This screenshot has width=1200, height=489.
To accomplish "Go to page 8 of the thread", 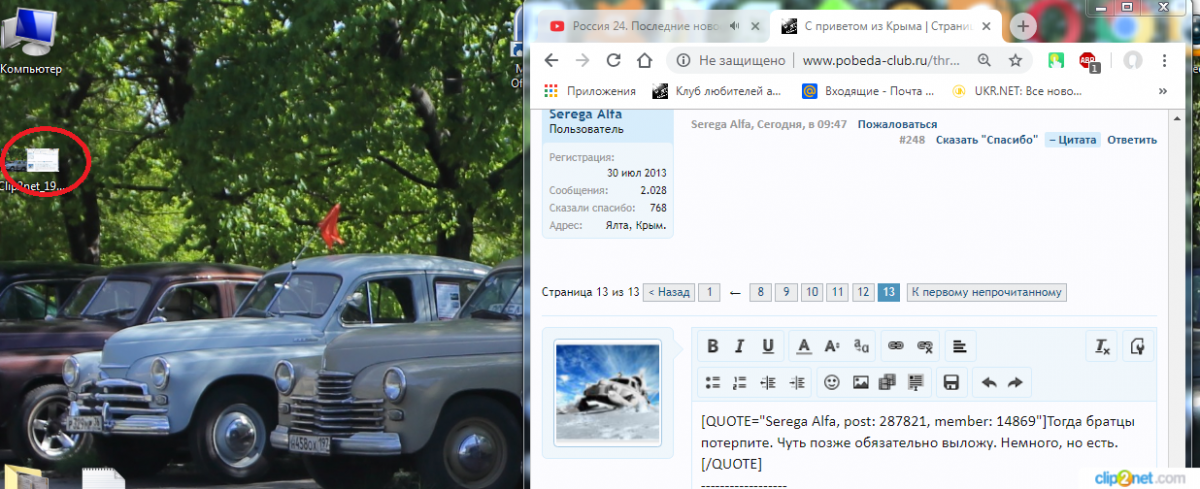I will click(x=761, y=292).
